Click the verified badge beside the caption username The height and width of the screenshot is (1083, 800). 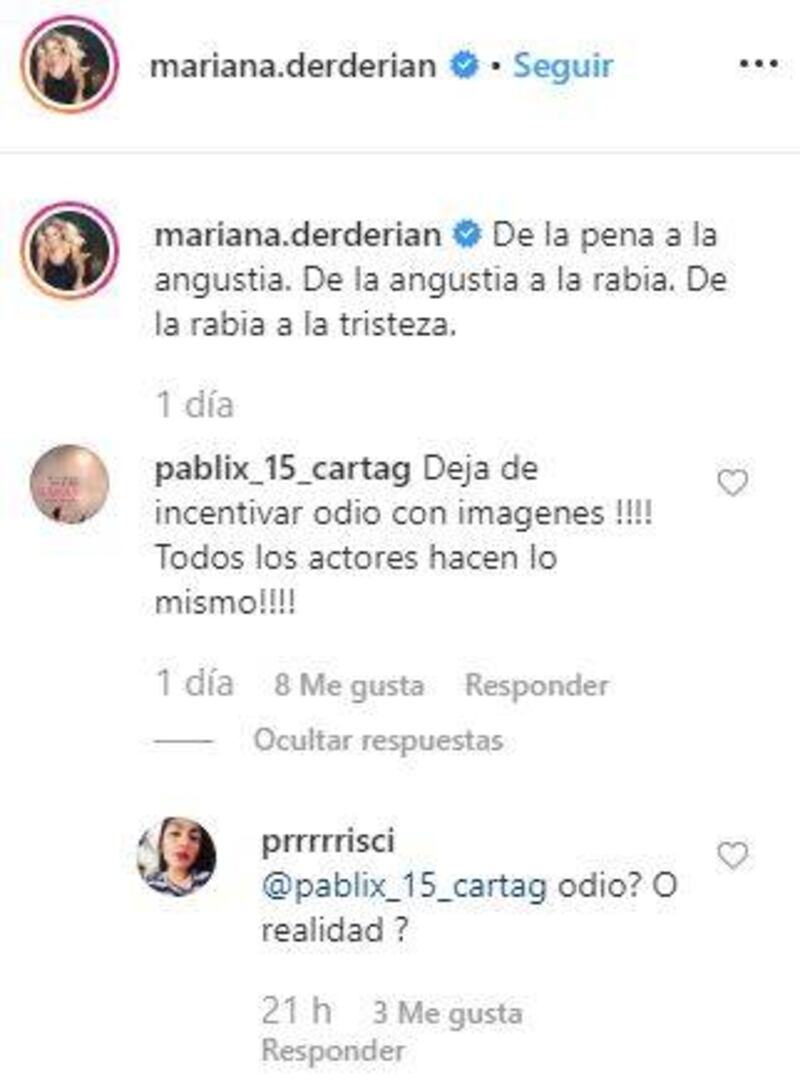(x=467, y=236)
